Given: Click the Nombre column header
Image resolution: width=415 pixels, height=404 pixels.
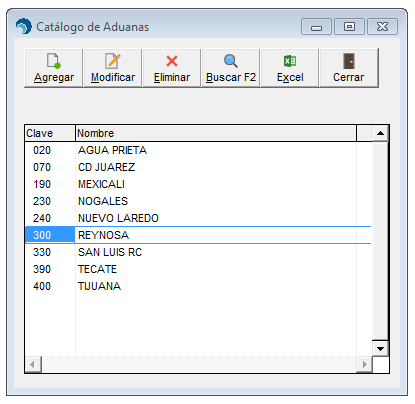Looking at the screenshot, I should coord(216,133).
